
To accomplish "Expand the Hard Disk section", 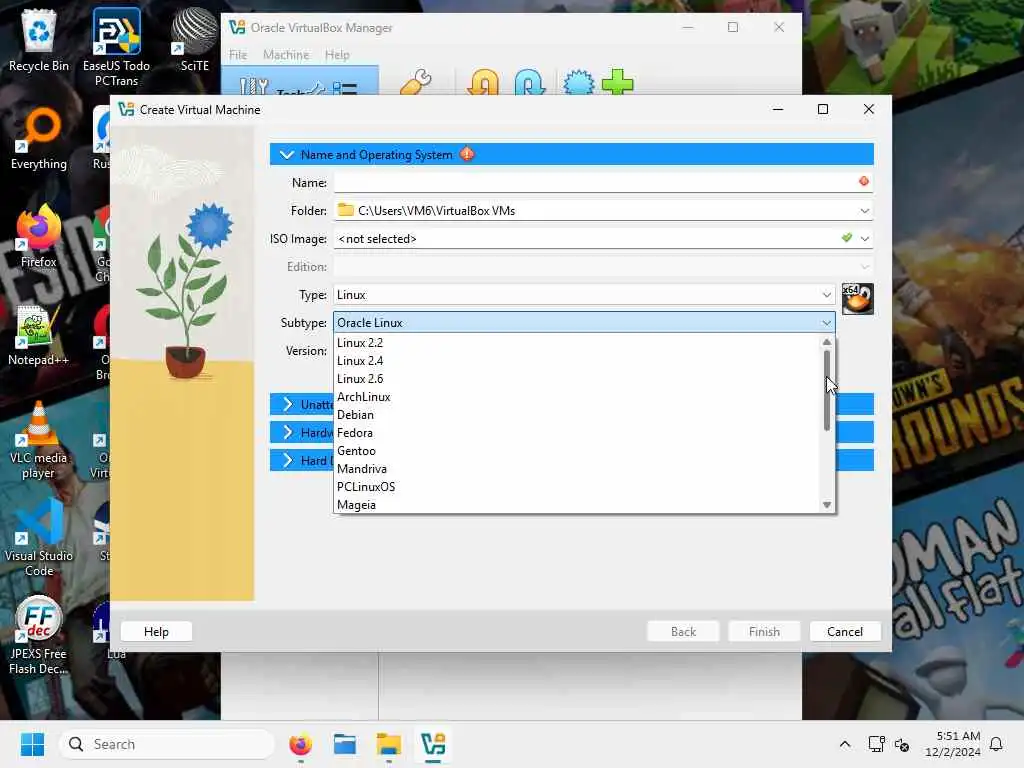I will tap(287, 460).
